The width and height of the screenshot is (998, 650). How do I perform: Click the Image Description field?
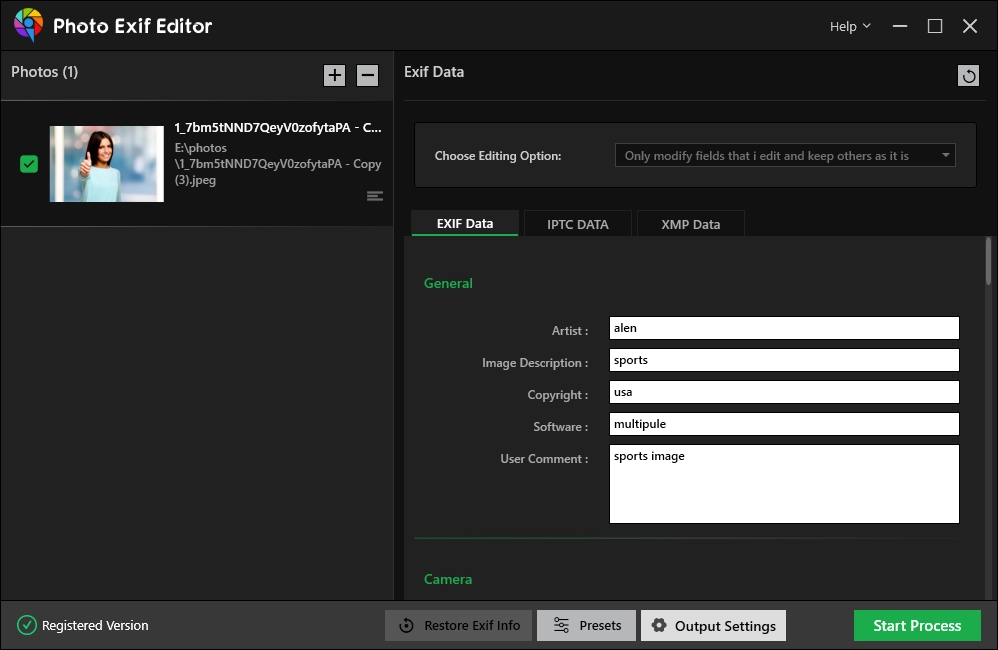coord(784,360)
